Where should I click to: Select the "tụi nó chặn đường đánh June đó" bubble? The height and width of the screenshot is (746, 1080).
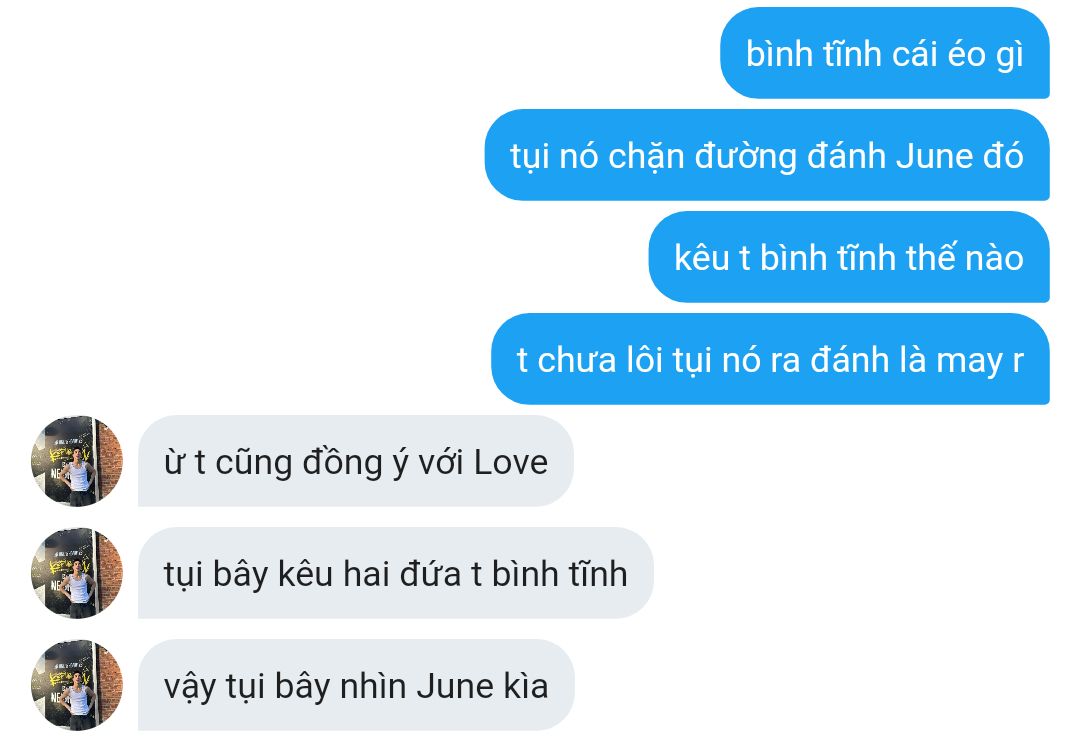pyautogui.click(x=767, y=155)
